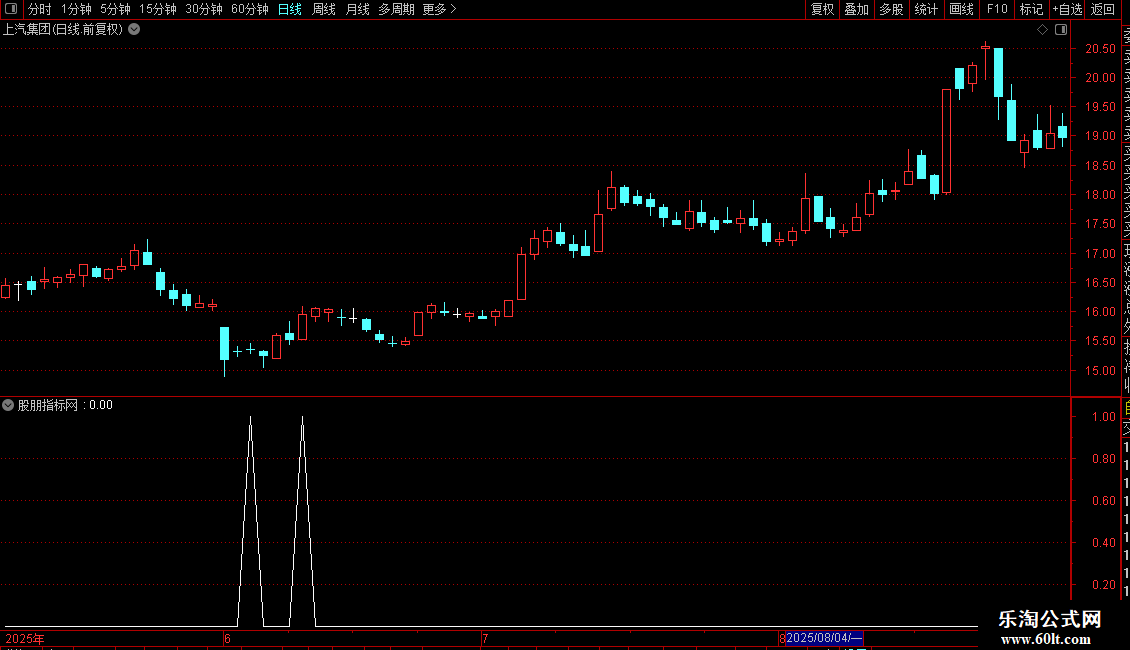The image size is (1130, 650).
Task: Expand the 股朋指标网 indicator dropdown arrow
Action: tap(8, 405)
